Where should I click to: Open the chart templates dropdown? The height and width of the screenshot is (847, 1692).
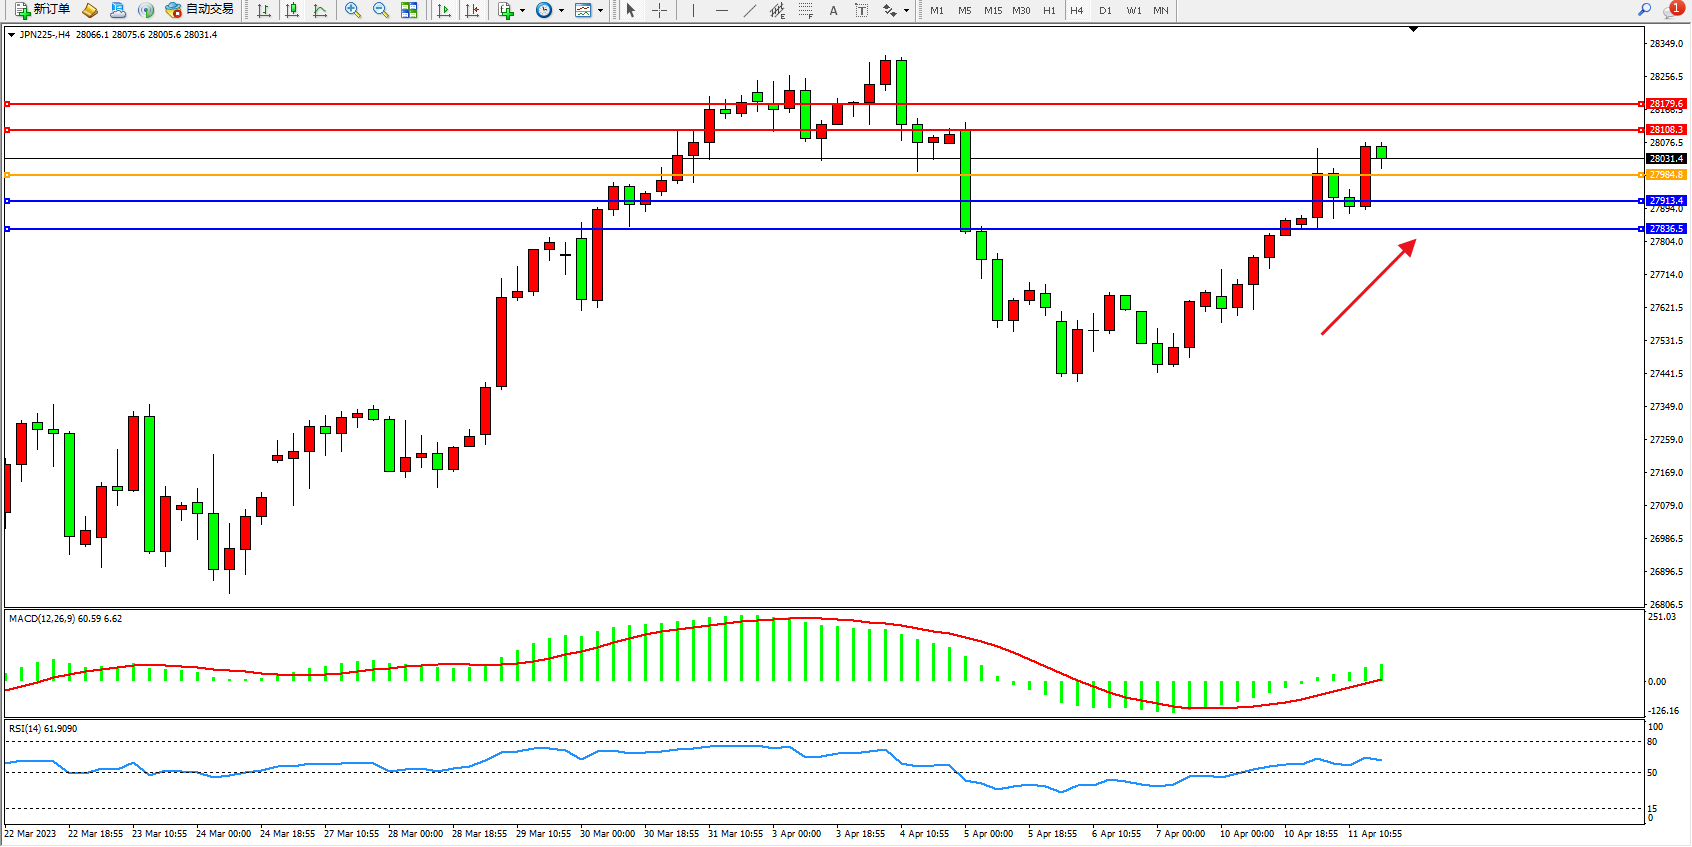pos(600,10)
